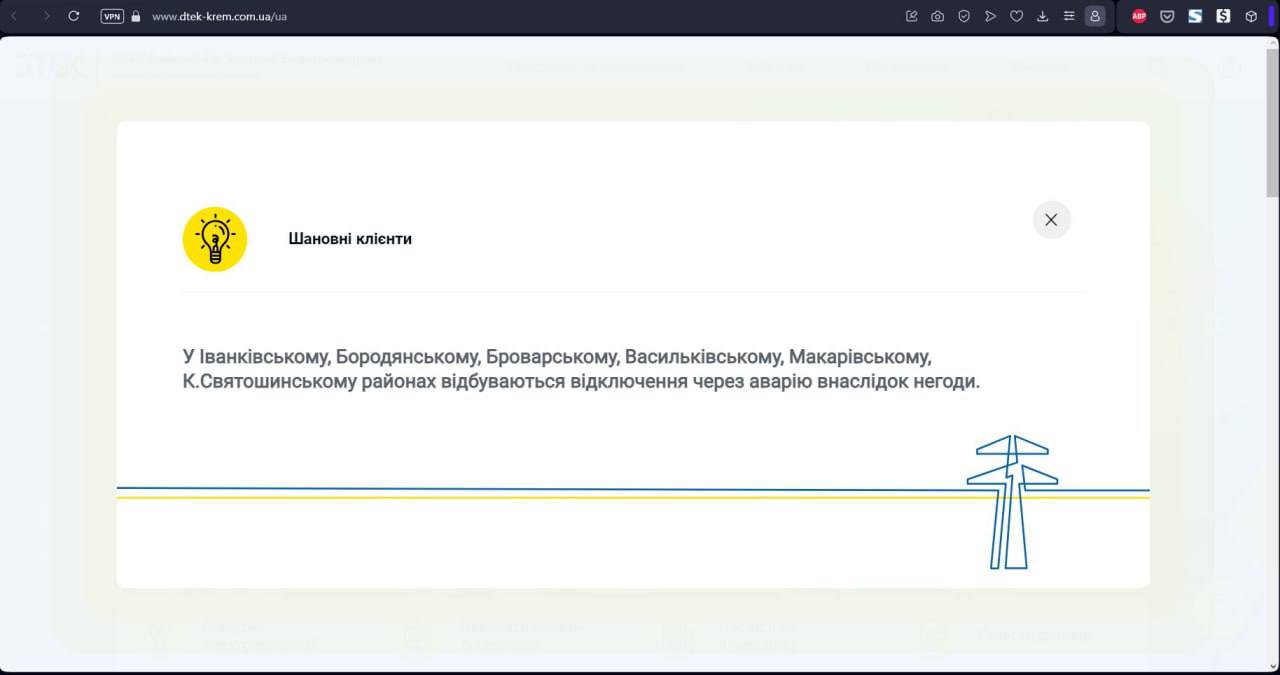Click the Pocket extension icon
Viewport: 1280px width, 675px height.
click(1167, 16)
